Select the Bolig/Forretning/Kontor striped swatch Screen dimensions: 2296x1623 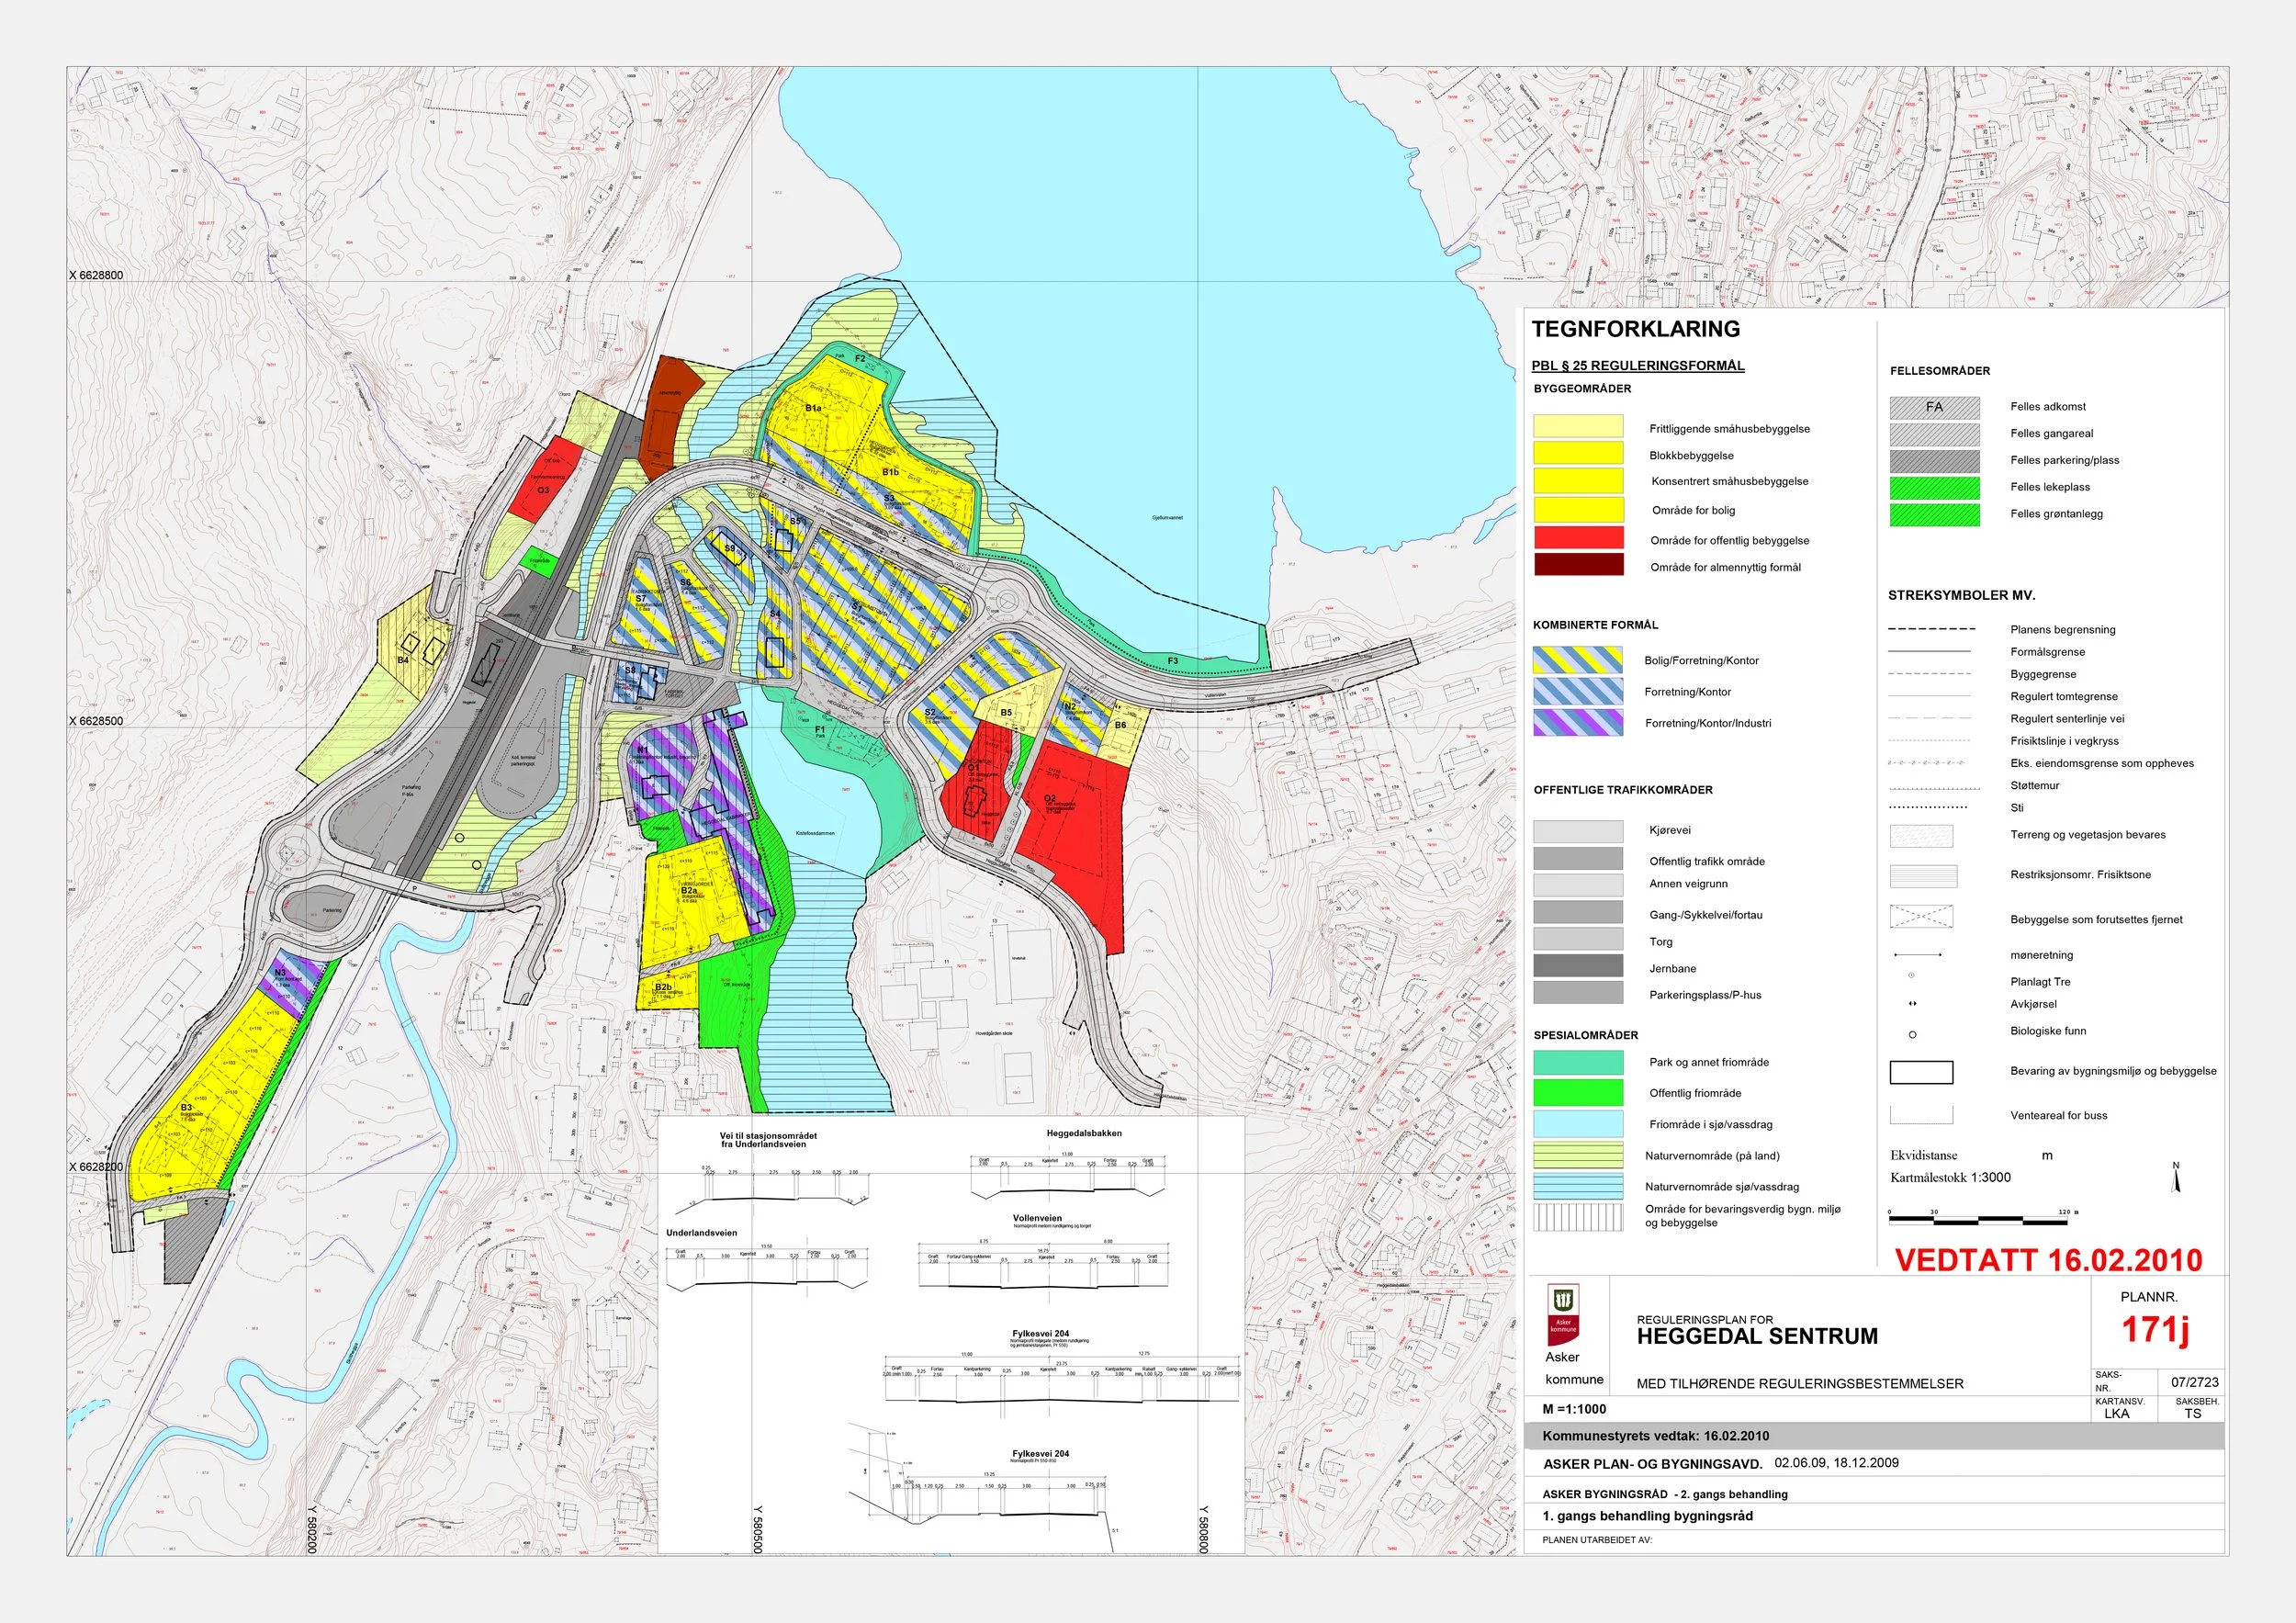coord(1578,660)
